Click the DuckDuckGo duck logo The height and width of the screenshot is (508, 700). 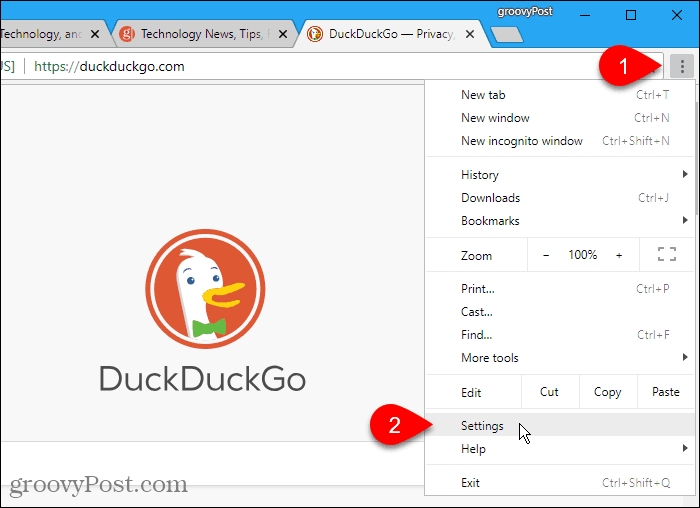coord(205,289)
